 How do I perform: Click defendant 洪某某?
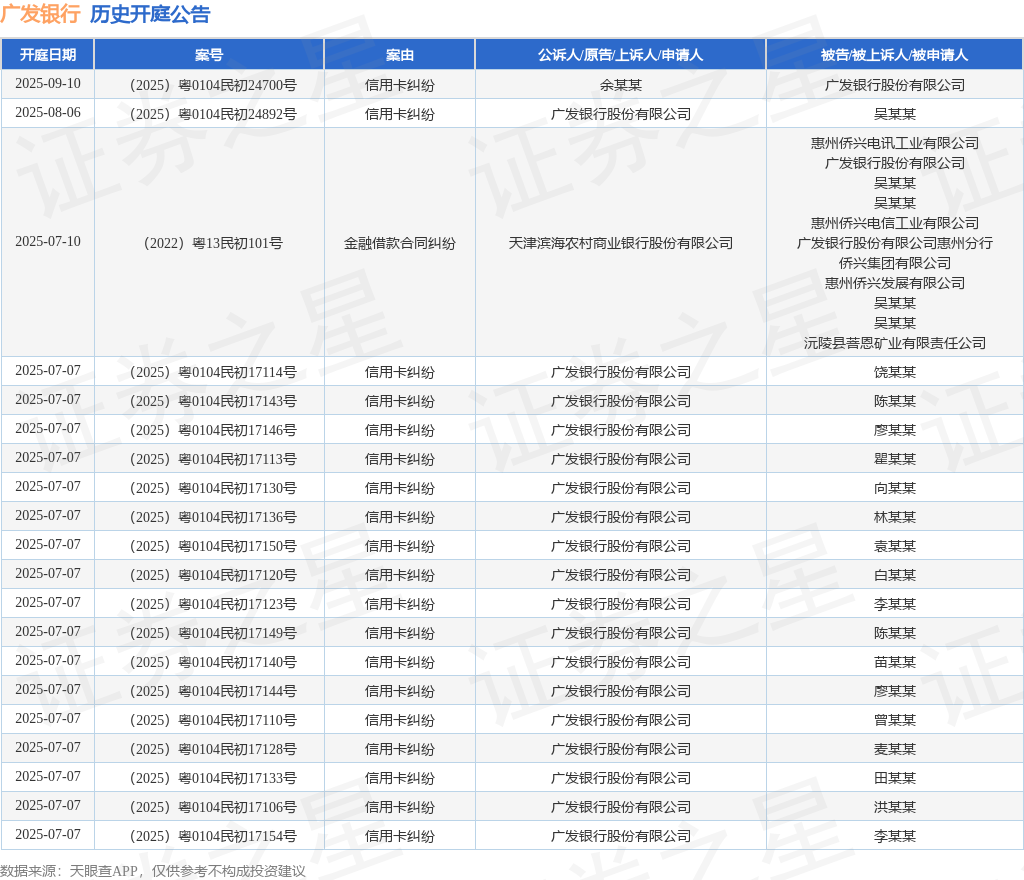click(x=895, y=807)
